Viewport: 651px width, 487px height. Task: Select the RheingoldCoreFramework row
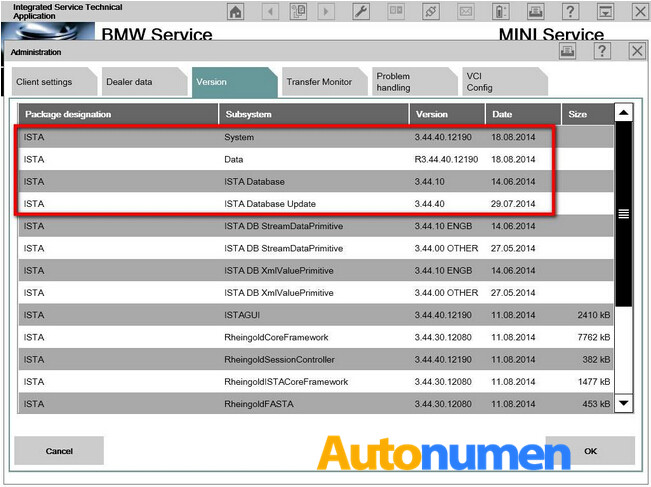pyautogui.click(x=316, y=337)
